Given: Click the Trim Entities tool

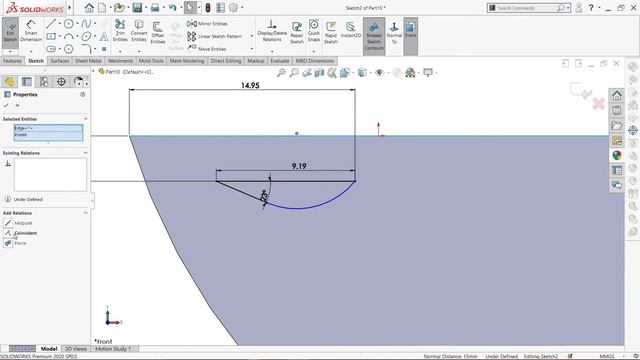Looking at the screenshot, I should (x=120, y=31).
